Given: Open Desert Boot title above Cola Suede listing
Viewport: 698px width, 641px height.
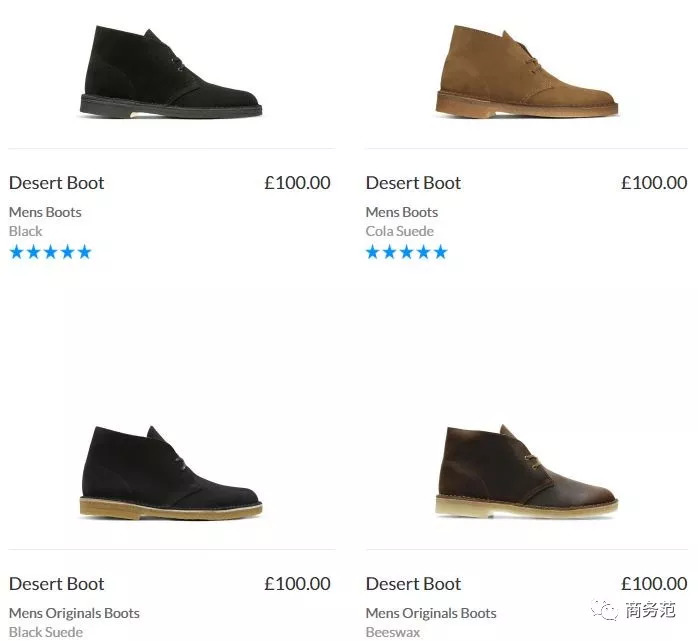Looking at the screenshot, I should 413,183.
